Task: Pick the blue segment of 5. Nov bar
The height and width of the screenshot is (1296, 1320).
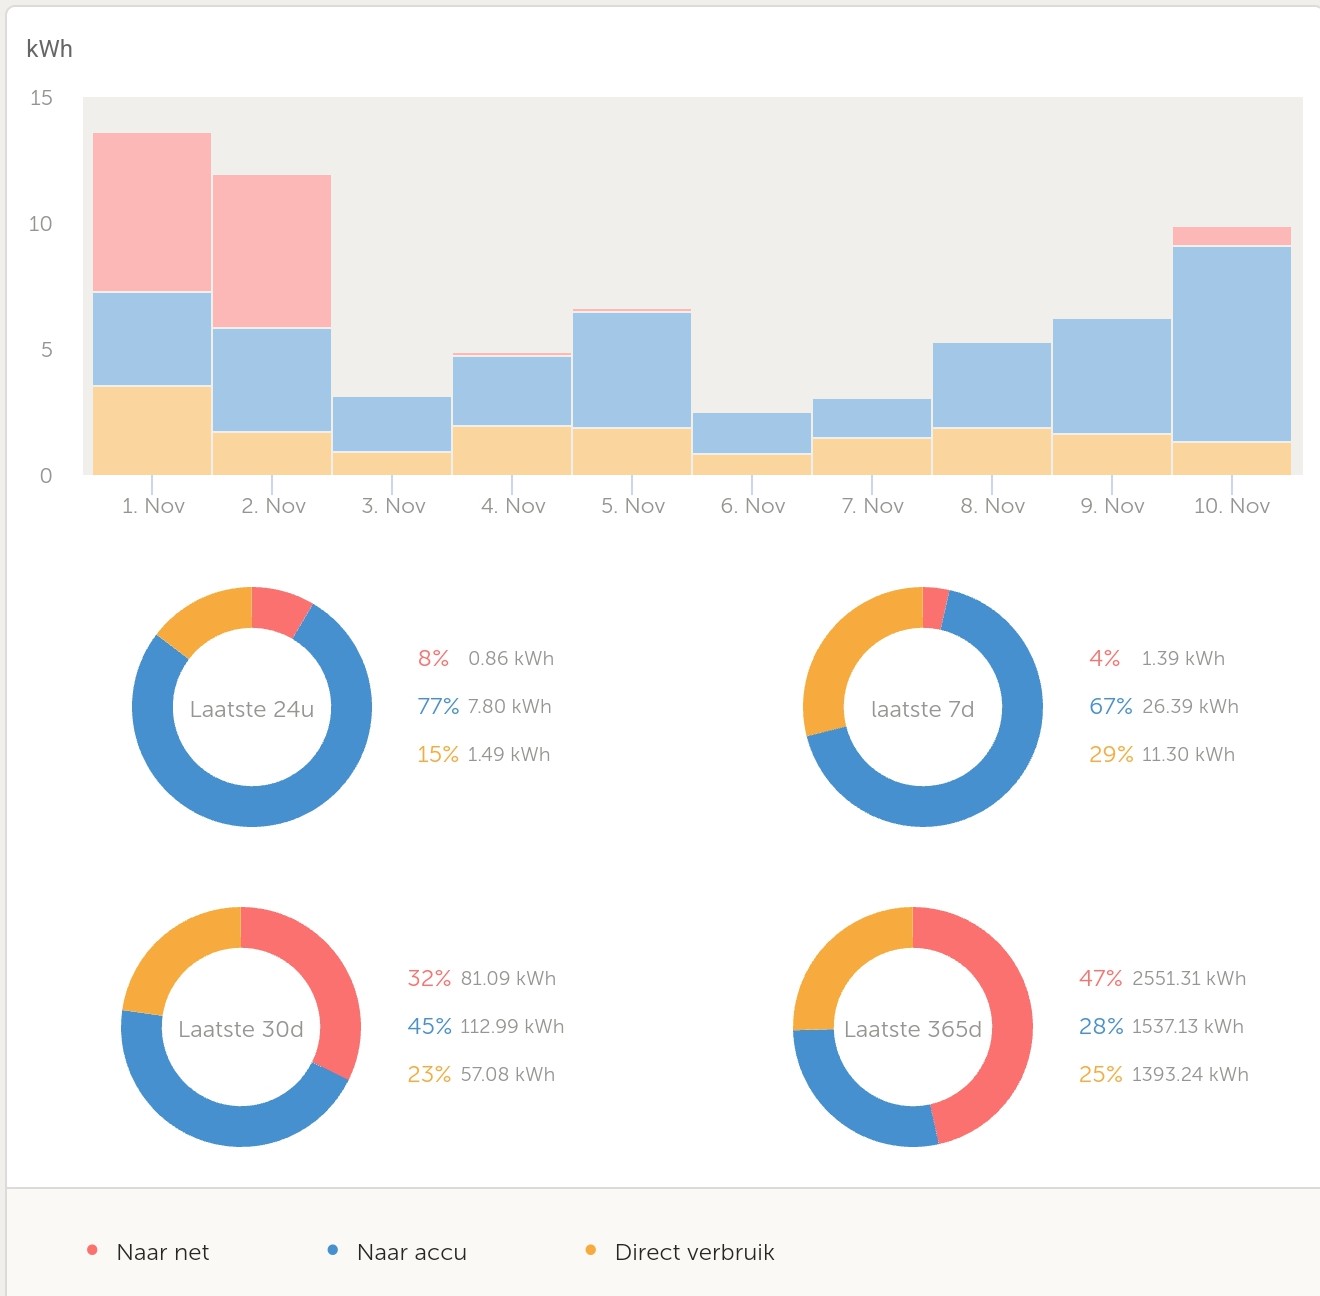Action: click(632, 370)
